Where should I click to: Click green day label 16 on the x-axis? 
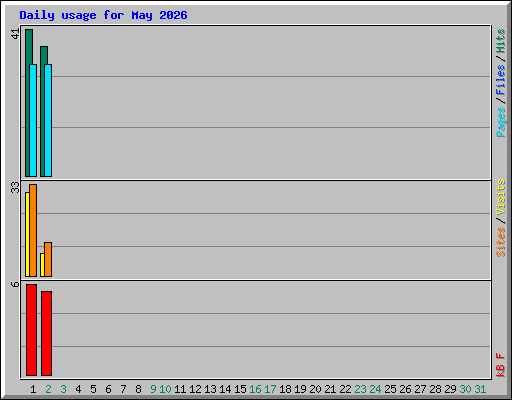255,389
